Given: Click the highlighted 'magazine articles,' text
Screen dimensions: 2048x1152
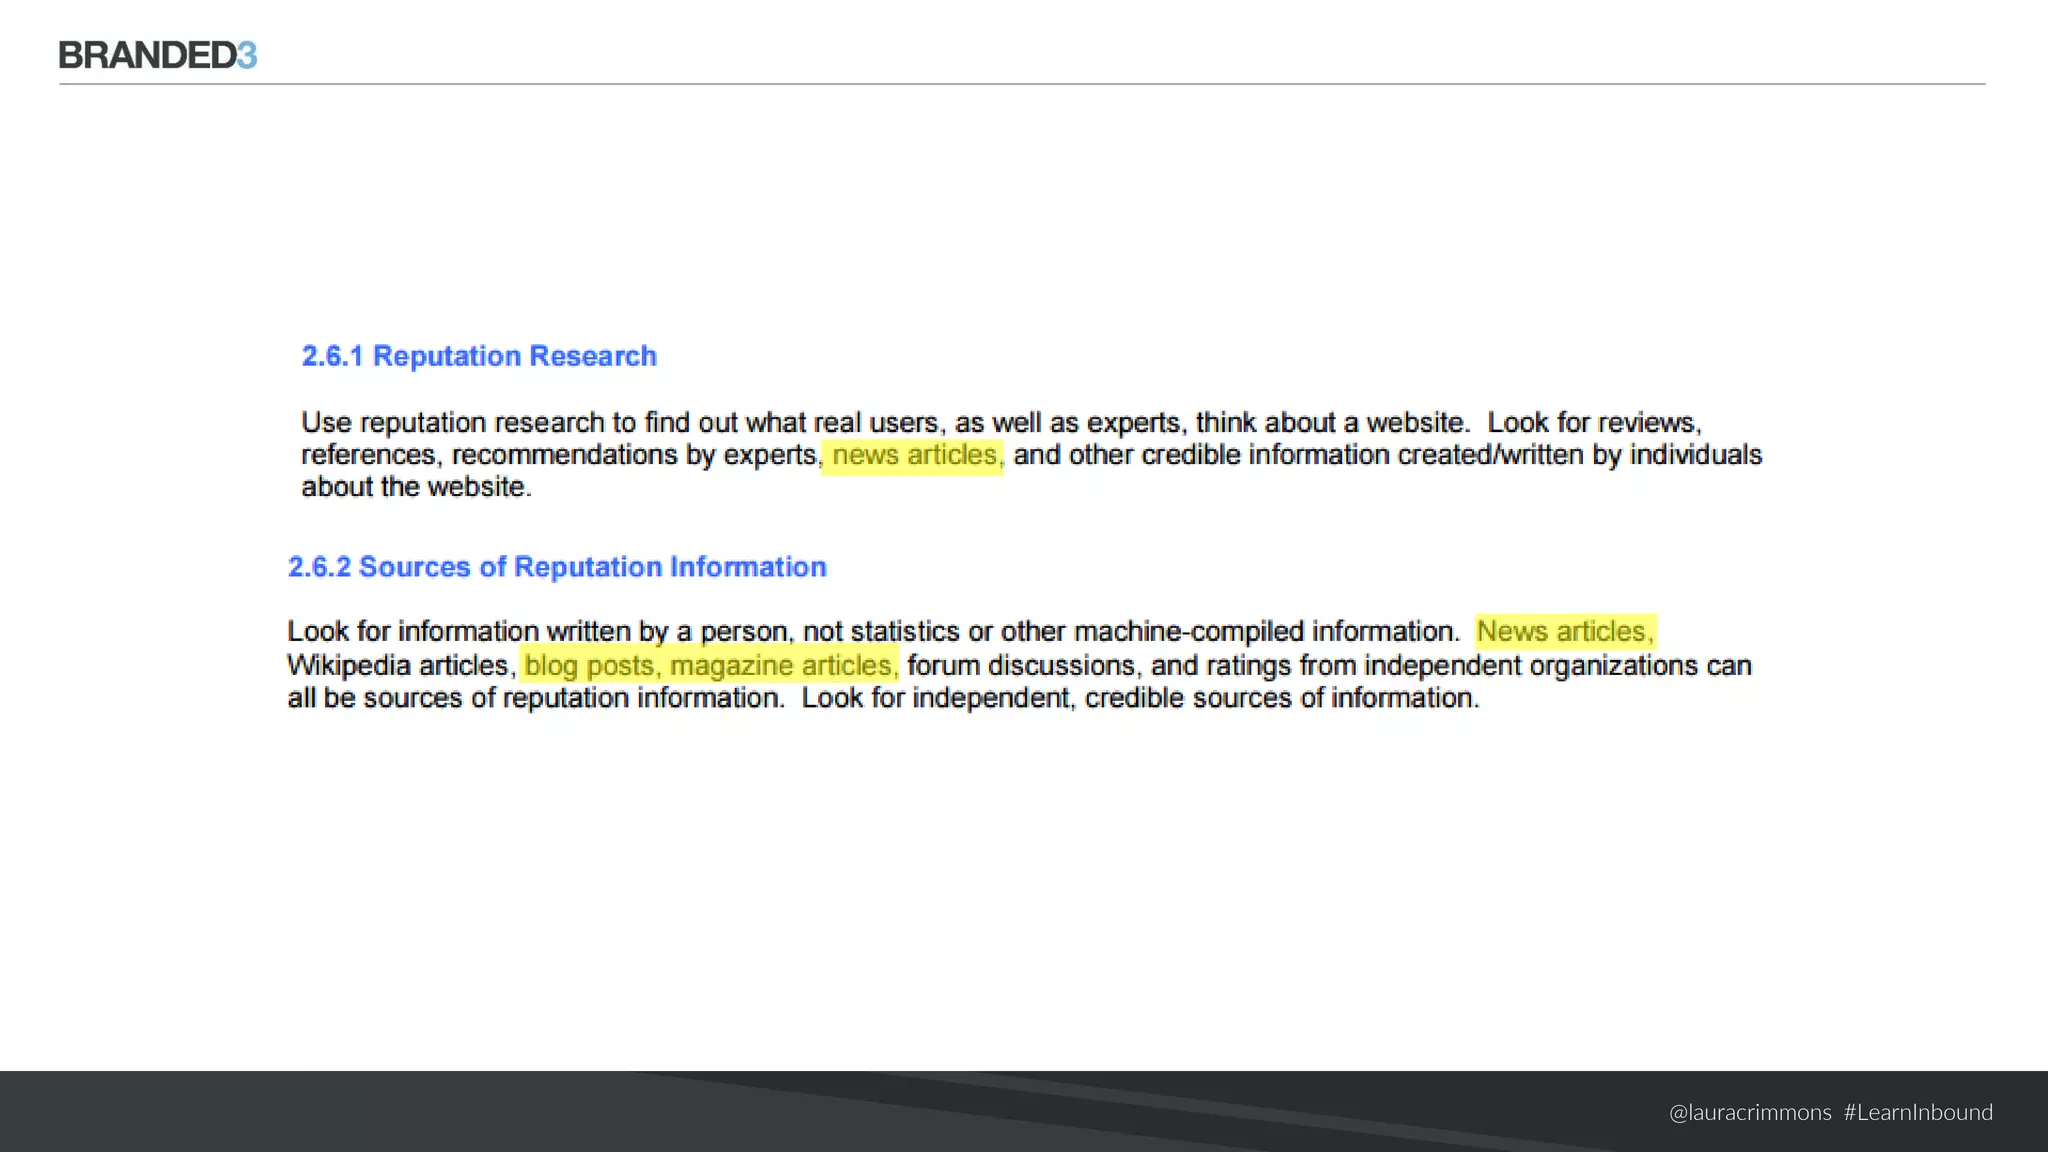Looking at the screenshot, I should [x=783, y=666].
